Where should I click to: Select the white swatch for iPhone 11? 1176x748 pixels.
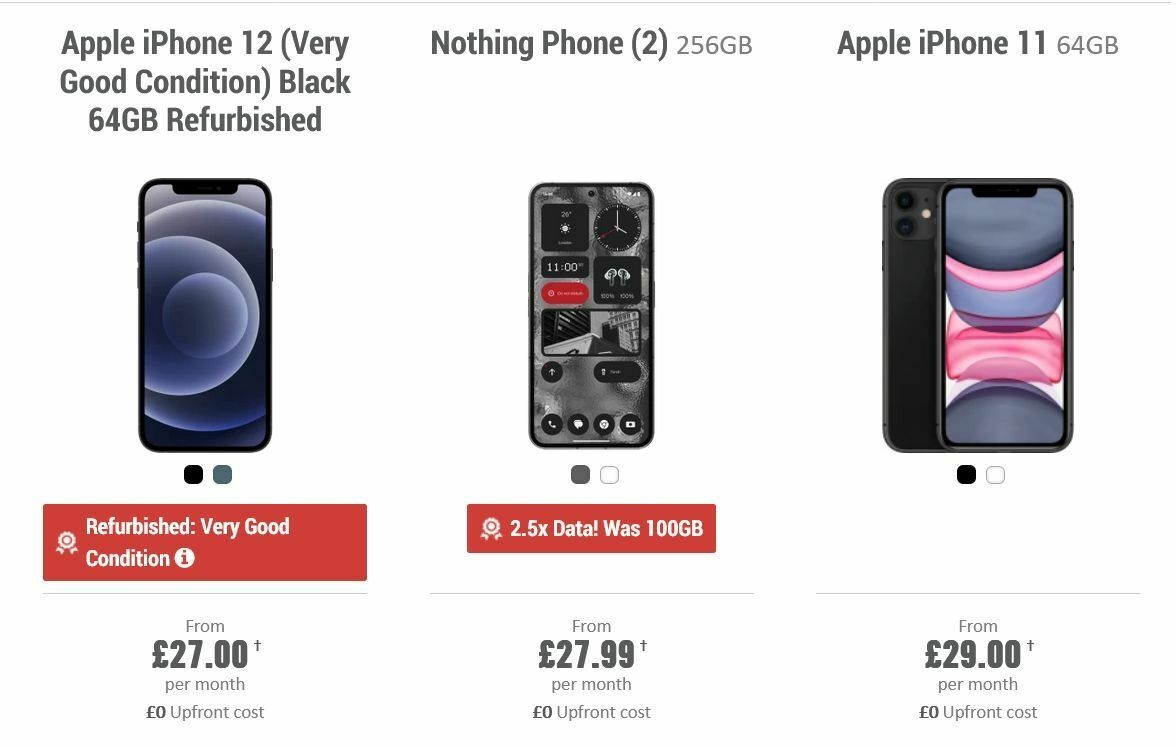tap(994, 475)
